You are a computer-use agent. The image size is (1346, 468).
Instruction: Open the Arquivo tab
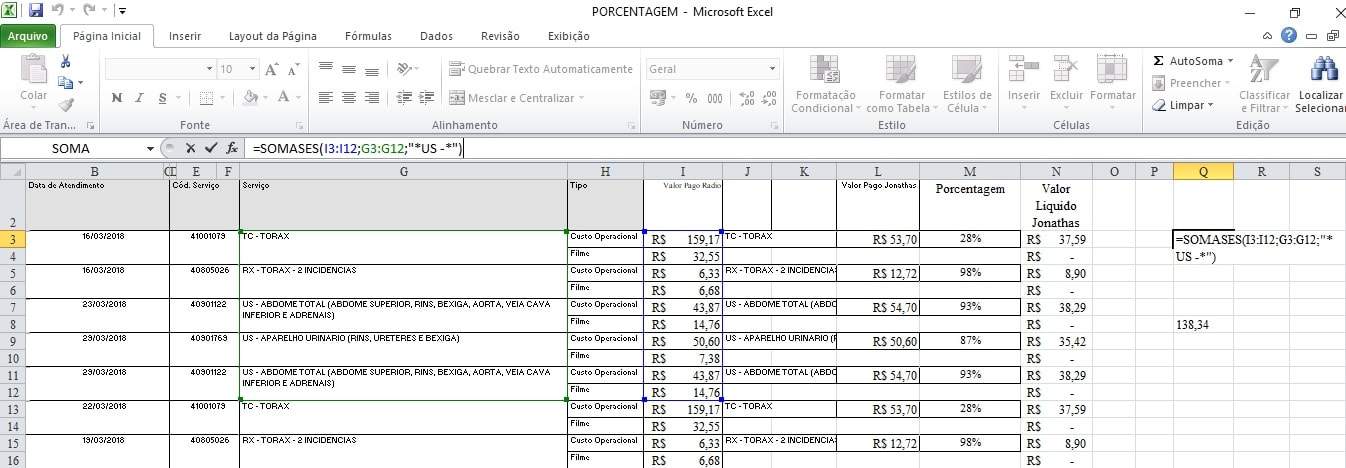coord(28,36)
